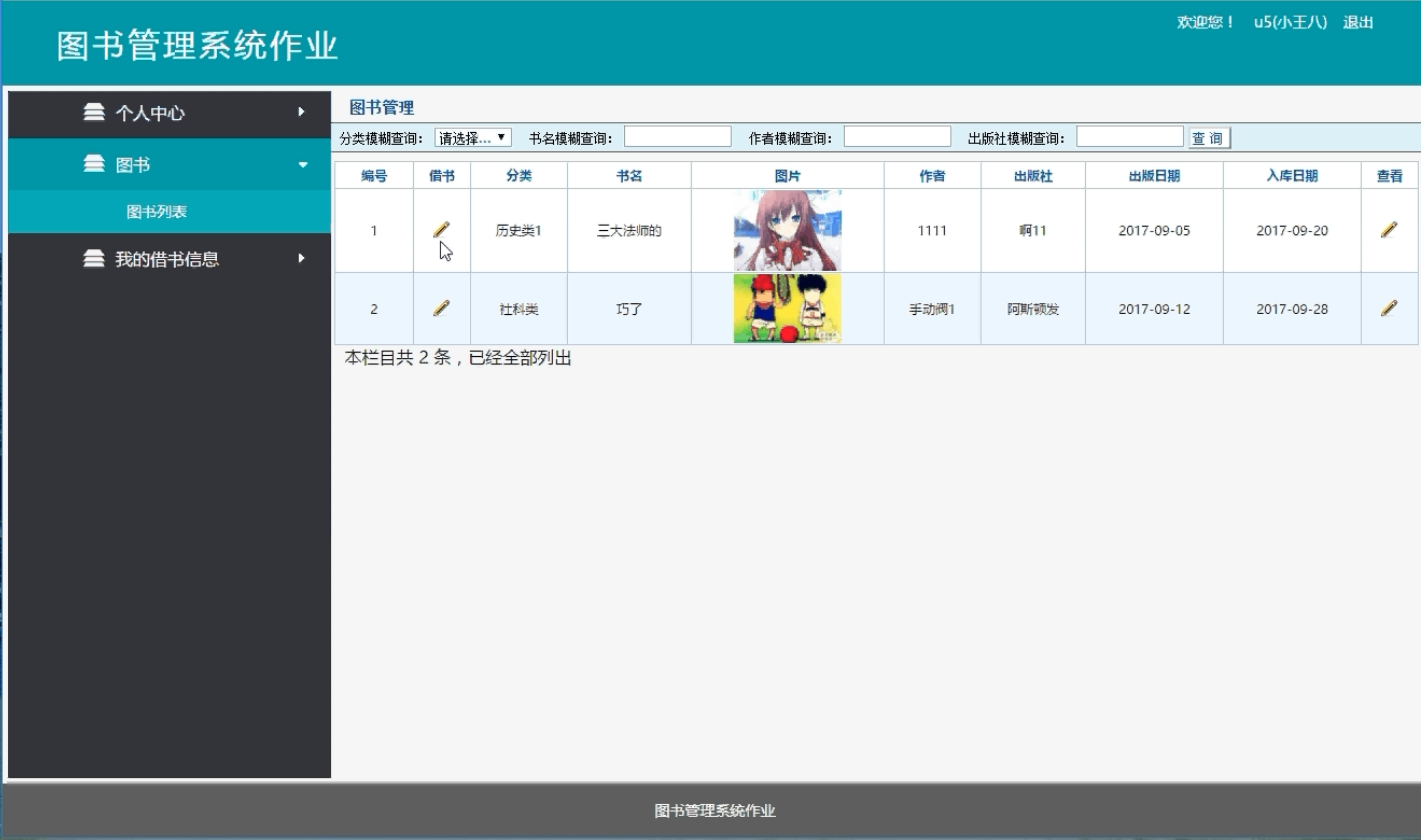
Task: Click the 查询 search button
Action: click(x=1209, y=138)
